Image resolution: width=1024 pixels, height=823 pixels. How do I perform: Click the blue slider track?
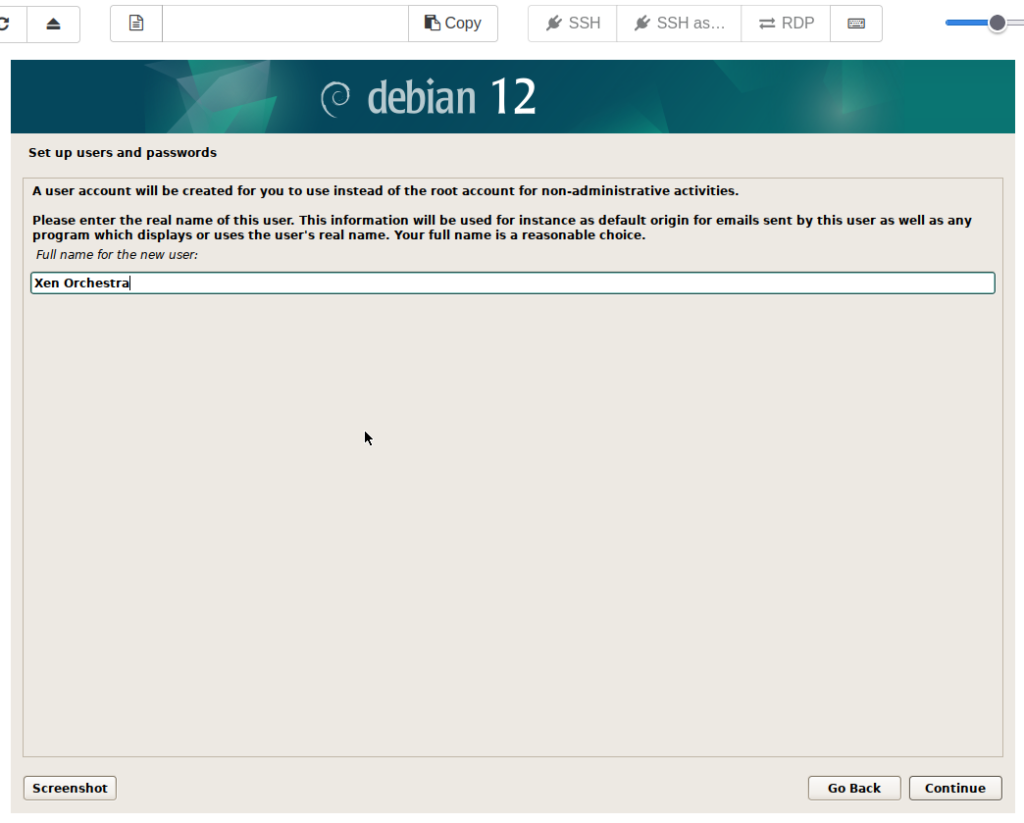click(x=965, y=23)
